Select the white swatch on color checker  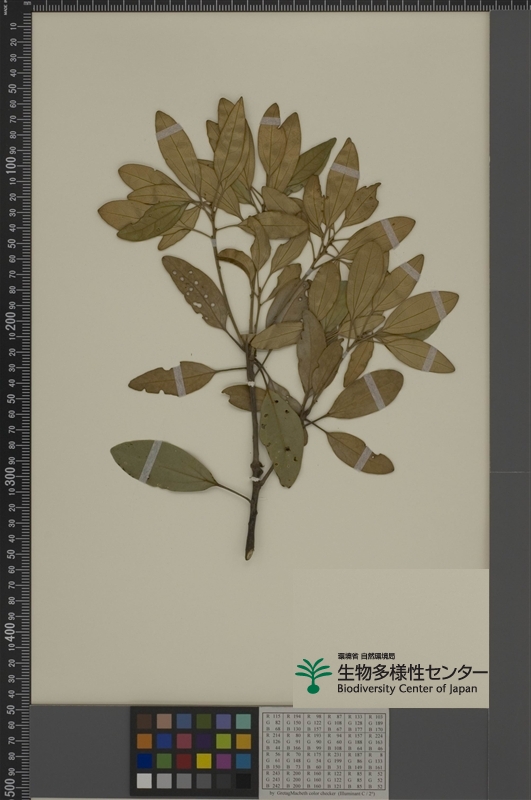click(144, 781)
